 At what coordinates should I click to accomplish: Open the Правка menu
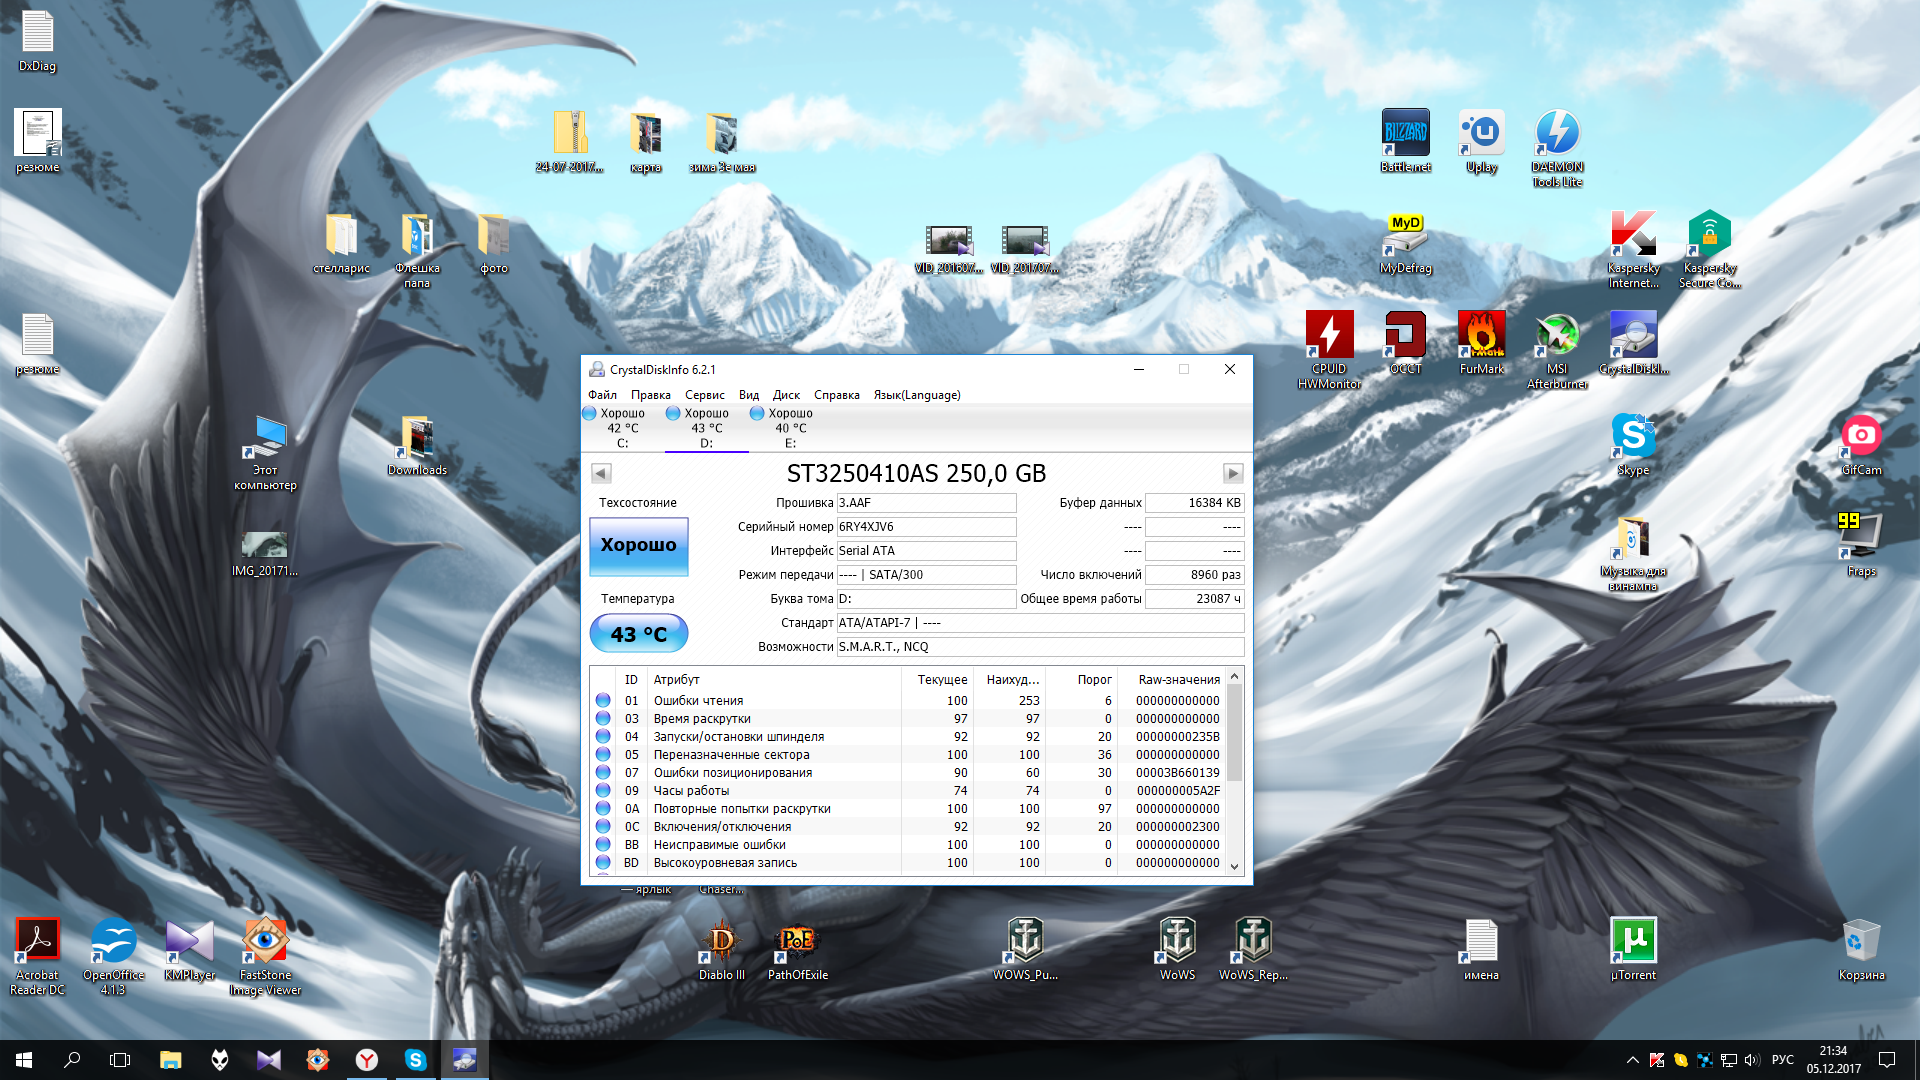pos(650,395)
